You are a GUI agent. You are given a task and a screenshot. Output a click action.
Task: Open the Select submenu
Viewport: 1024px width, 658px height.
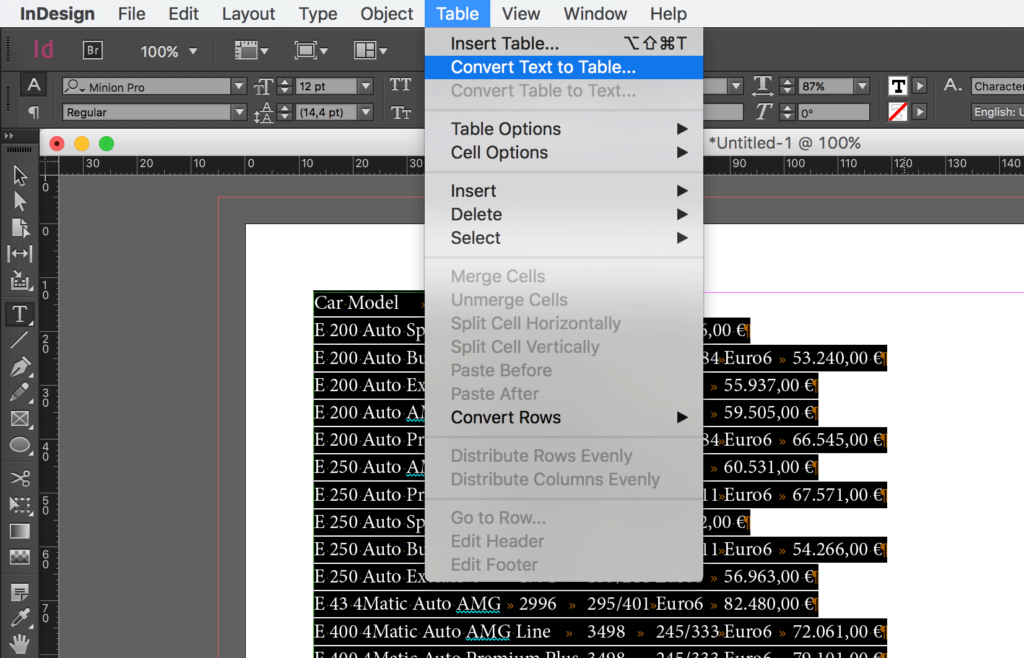564,238
